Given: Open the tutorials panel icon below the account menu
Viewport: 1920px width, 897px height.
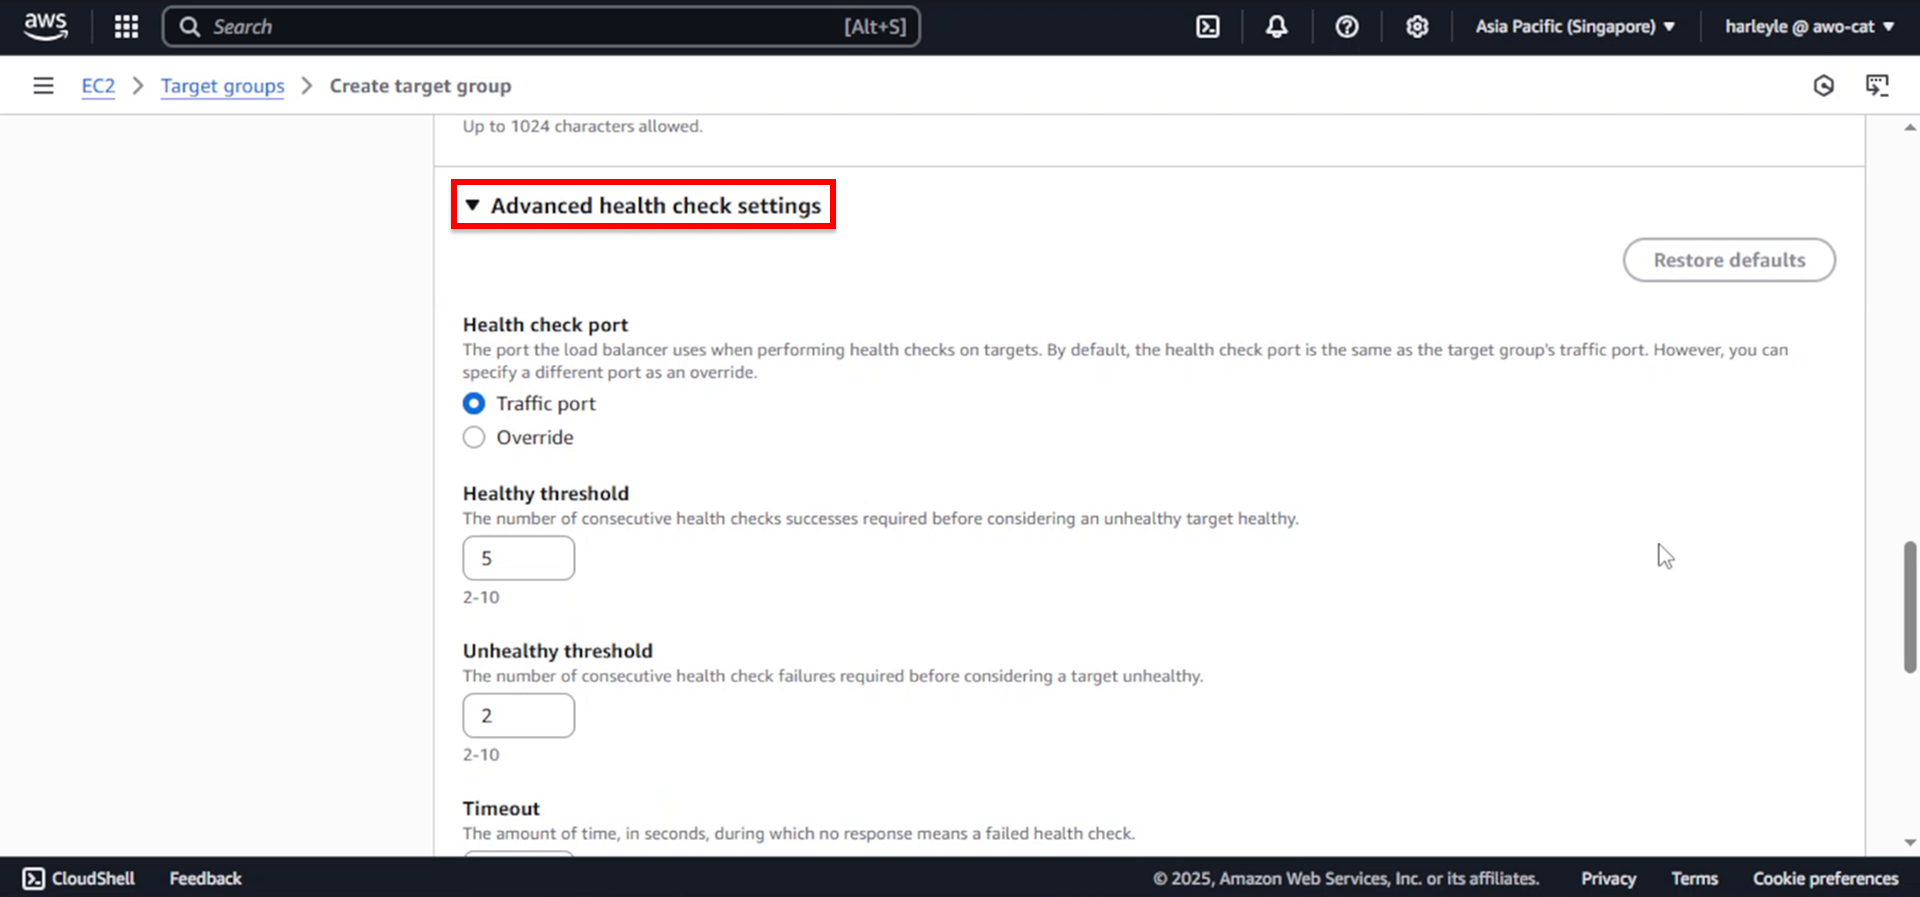Looking at the screenshot, I should click(x=1877, y=86).
